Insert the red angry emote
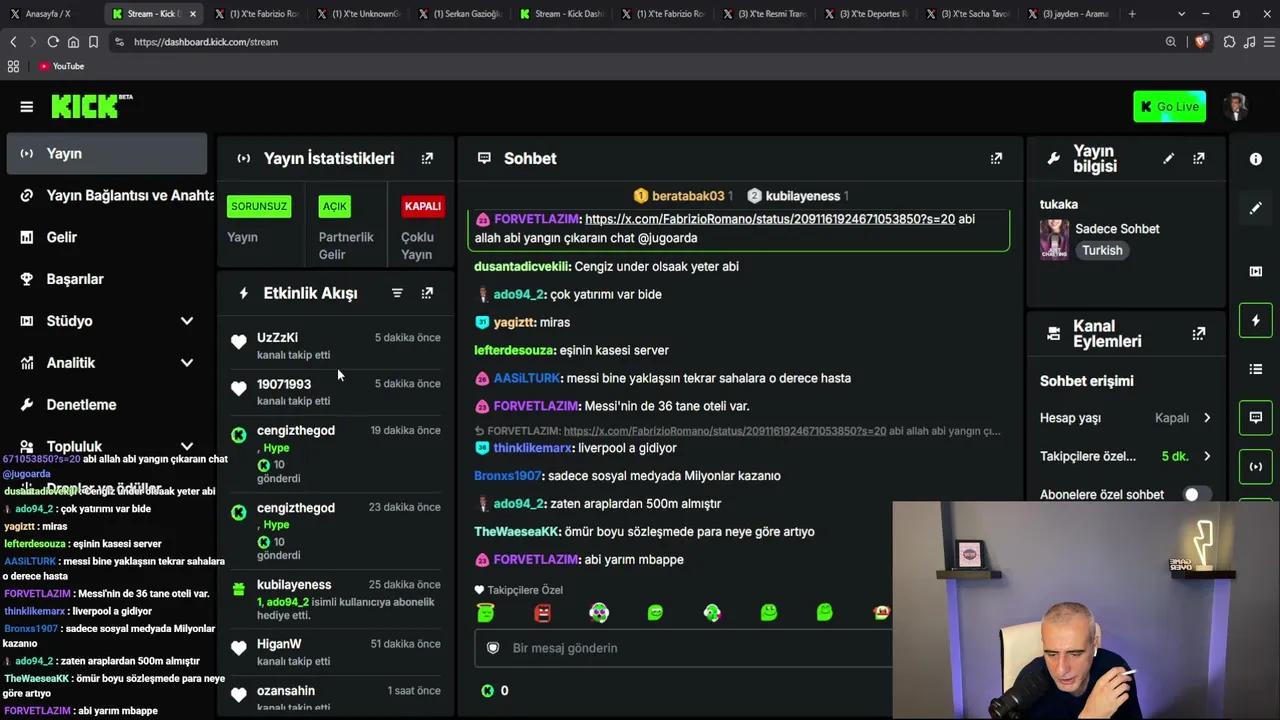Image resolution: width=1280 pixels, height=720 pixels. point(543,612)
